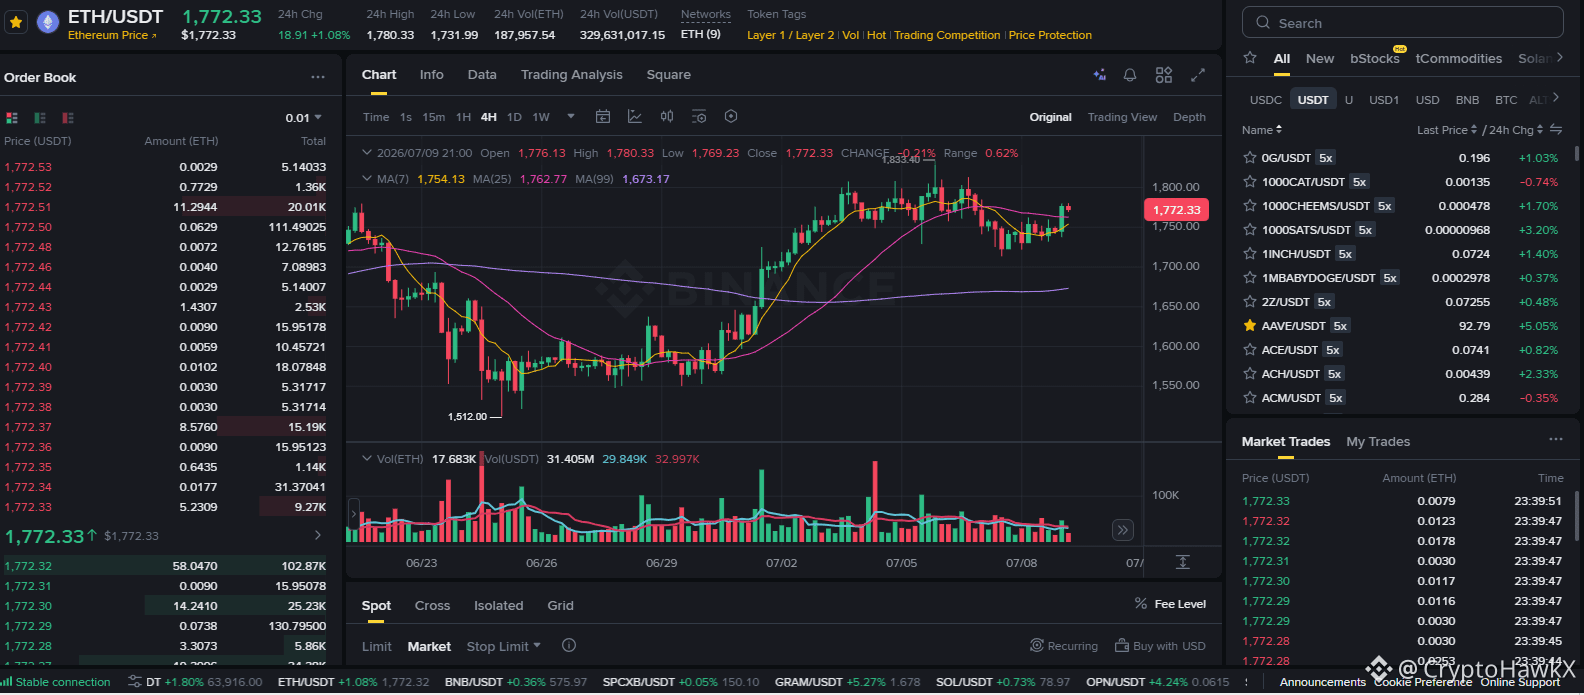Image resolution: width=1584 pixels, height=695 pixels.
Task: Open technical indicators line chart icon
Action: tap(635, 117)
